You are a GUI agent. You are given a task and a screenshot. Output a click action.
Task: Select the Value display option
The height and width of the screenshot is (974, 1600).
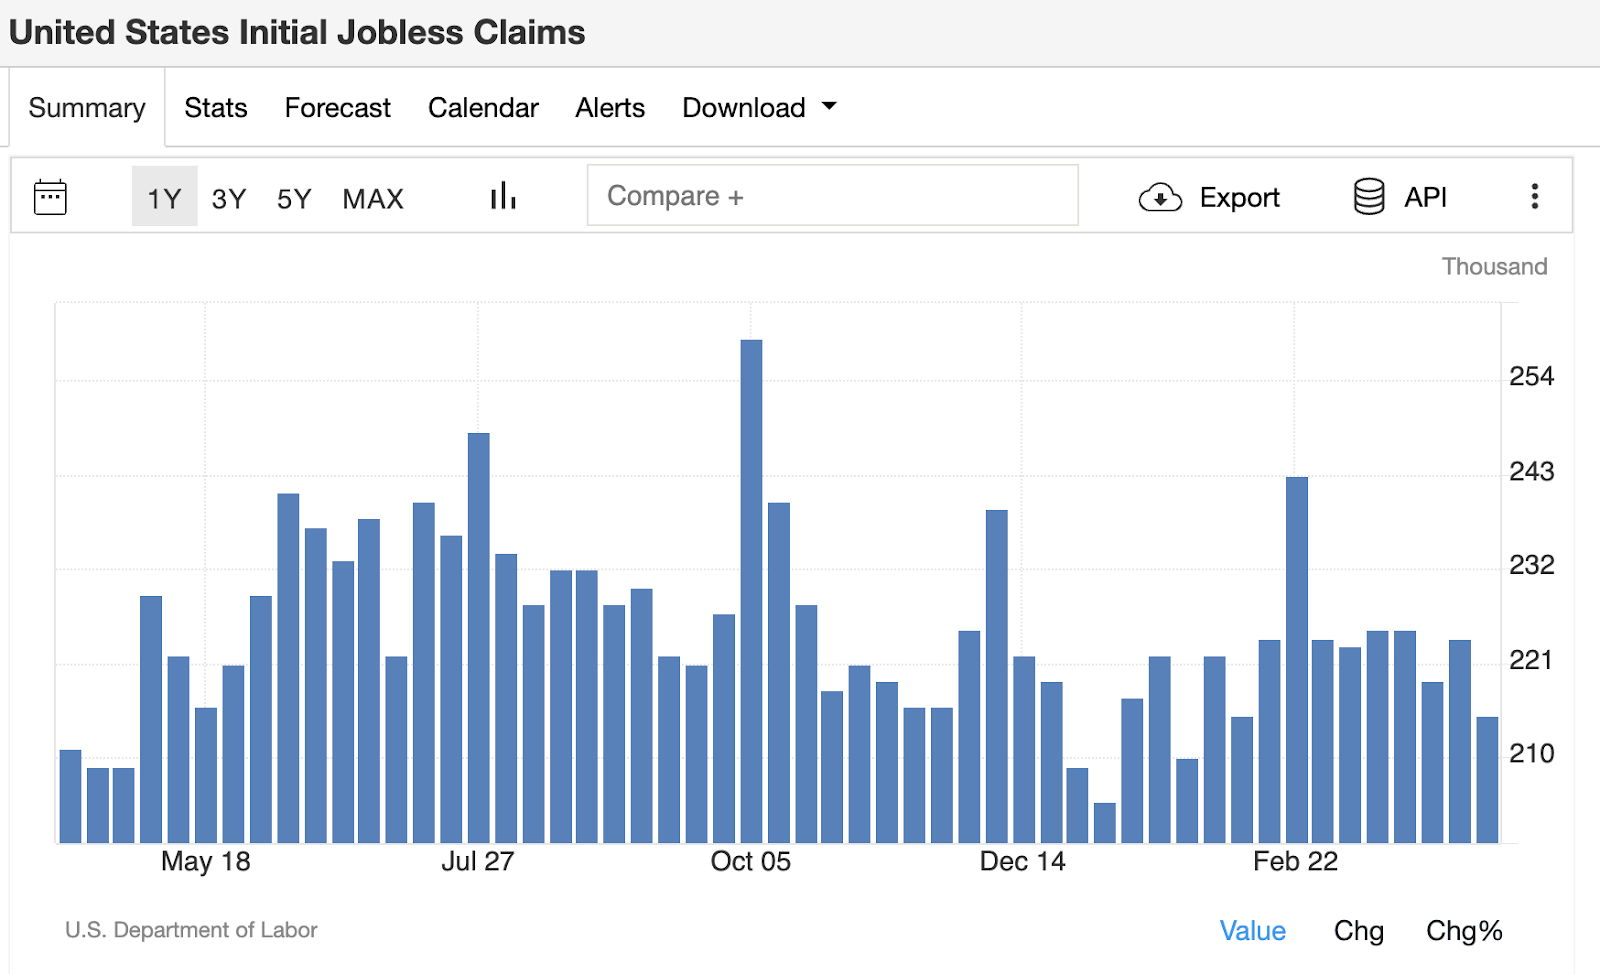click(1252, 931)
